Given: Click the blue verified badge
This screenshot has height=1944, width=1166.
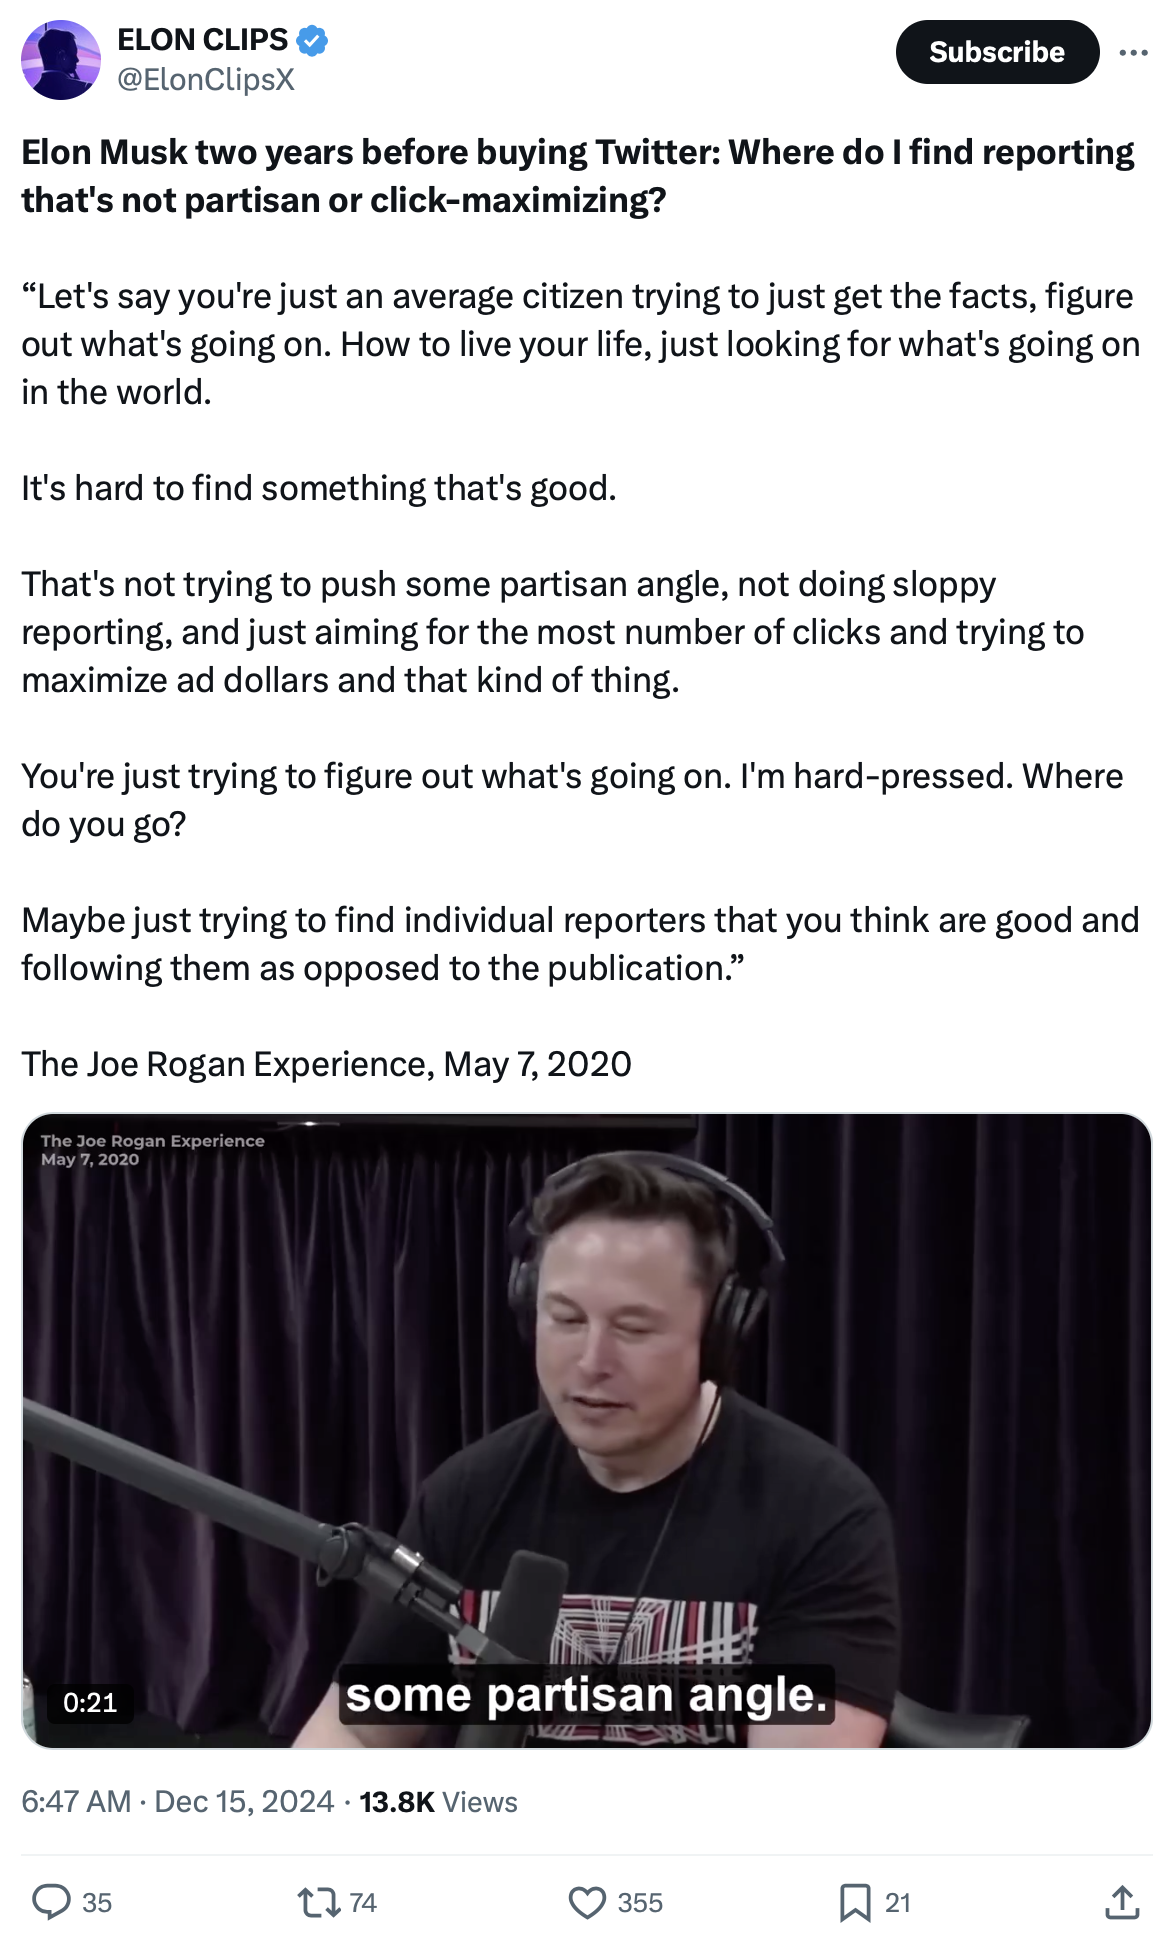Looking at the screenshot, I should pyautogui.click(x=313, y=41).
